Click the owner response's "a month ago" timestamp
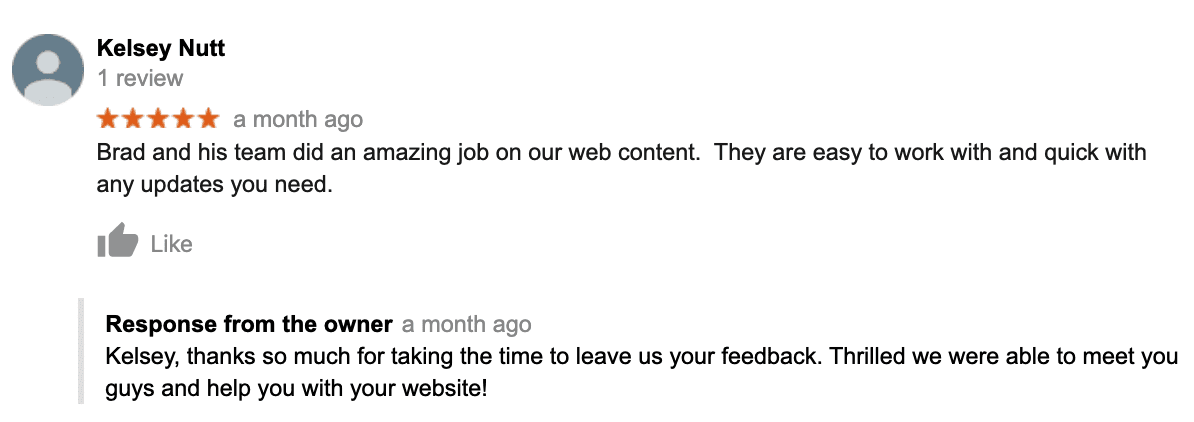Screen dimensions: 1194x422 click(467, 324)
